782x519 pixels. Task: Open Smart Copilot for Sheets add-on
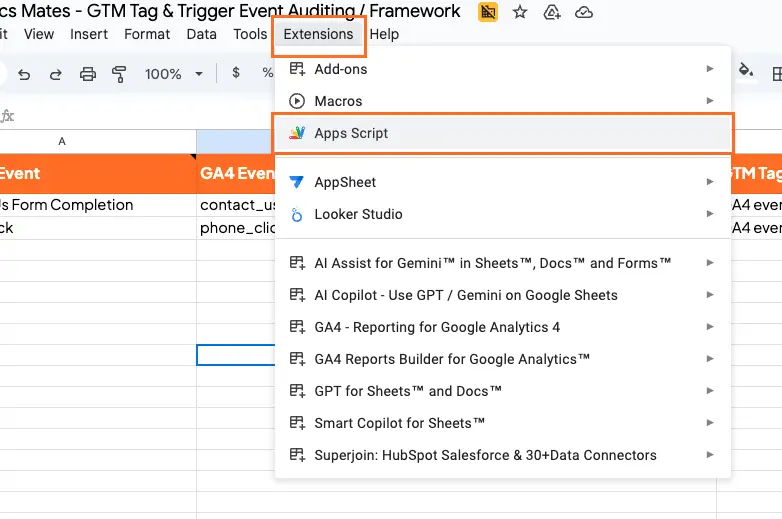pos(503,423)
